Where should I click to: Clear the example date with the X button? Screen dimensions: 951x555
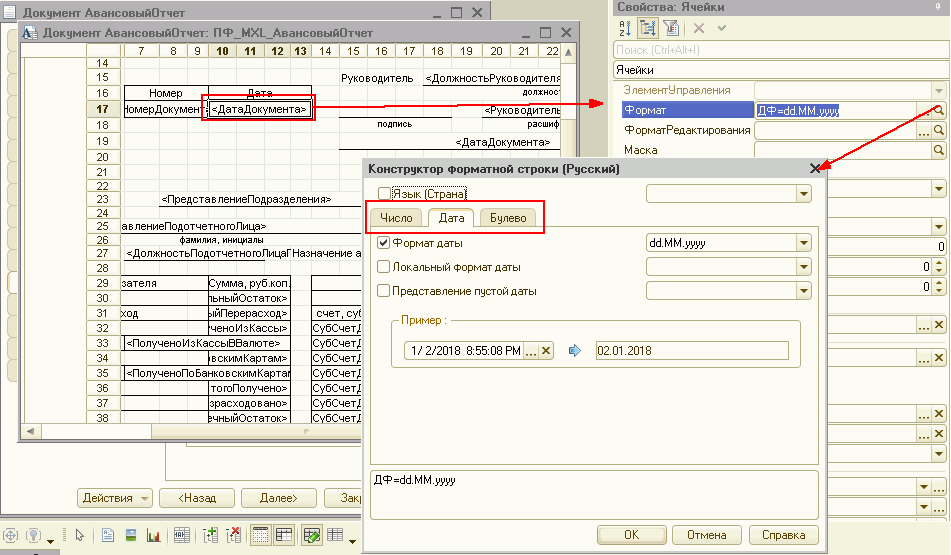(546, 351)
